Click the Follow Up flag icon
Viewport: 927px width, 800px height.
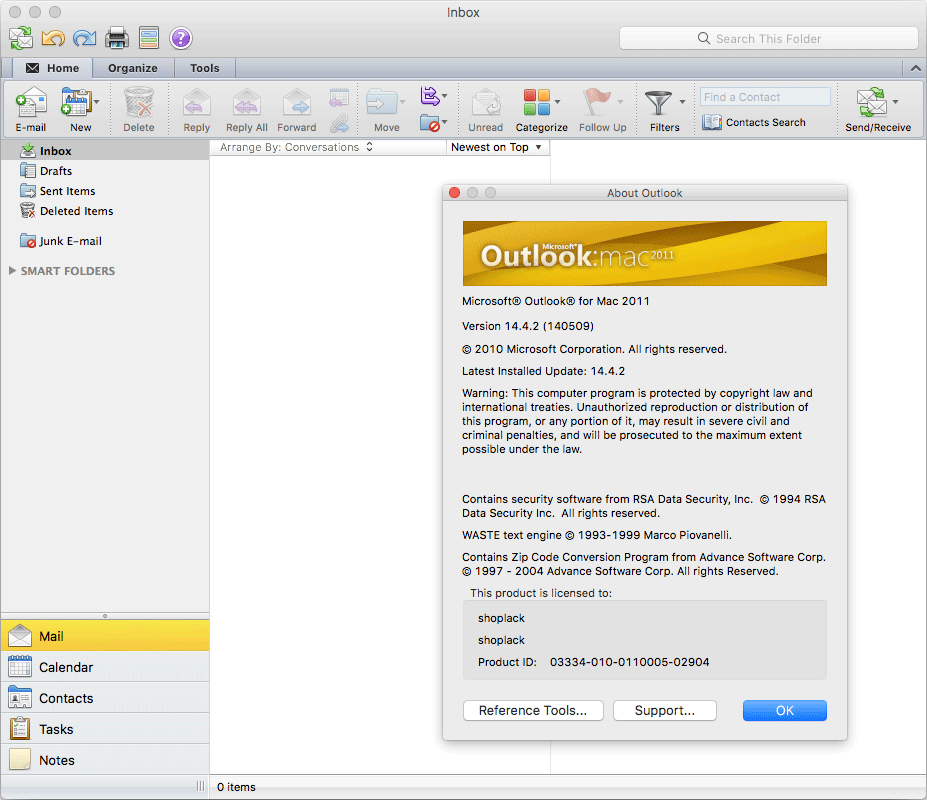(x=597, y=102)
